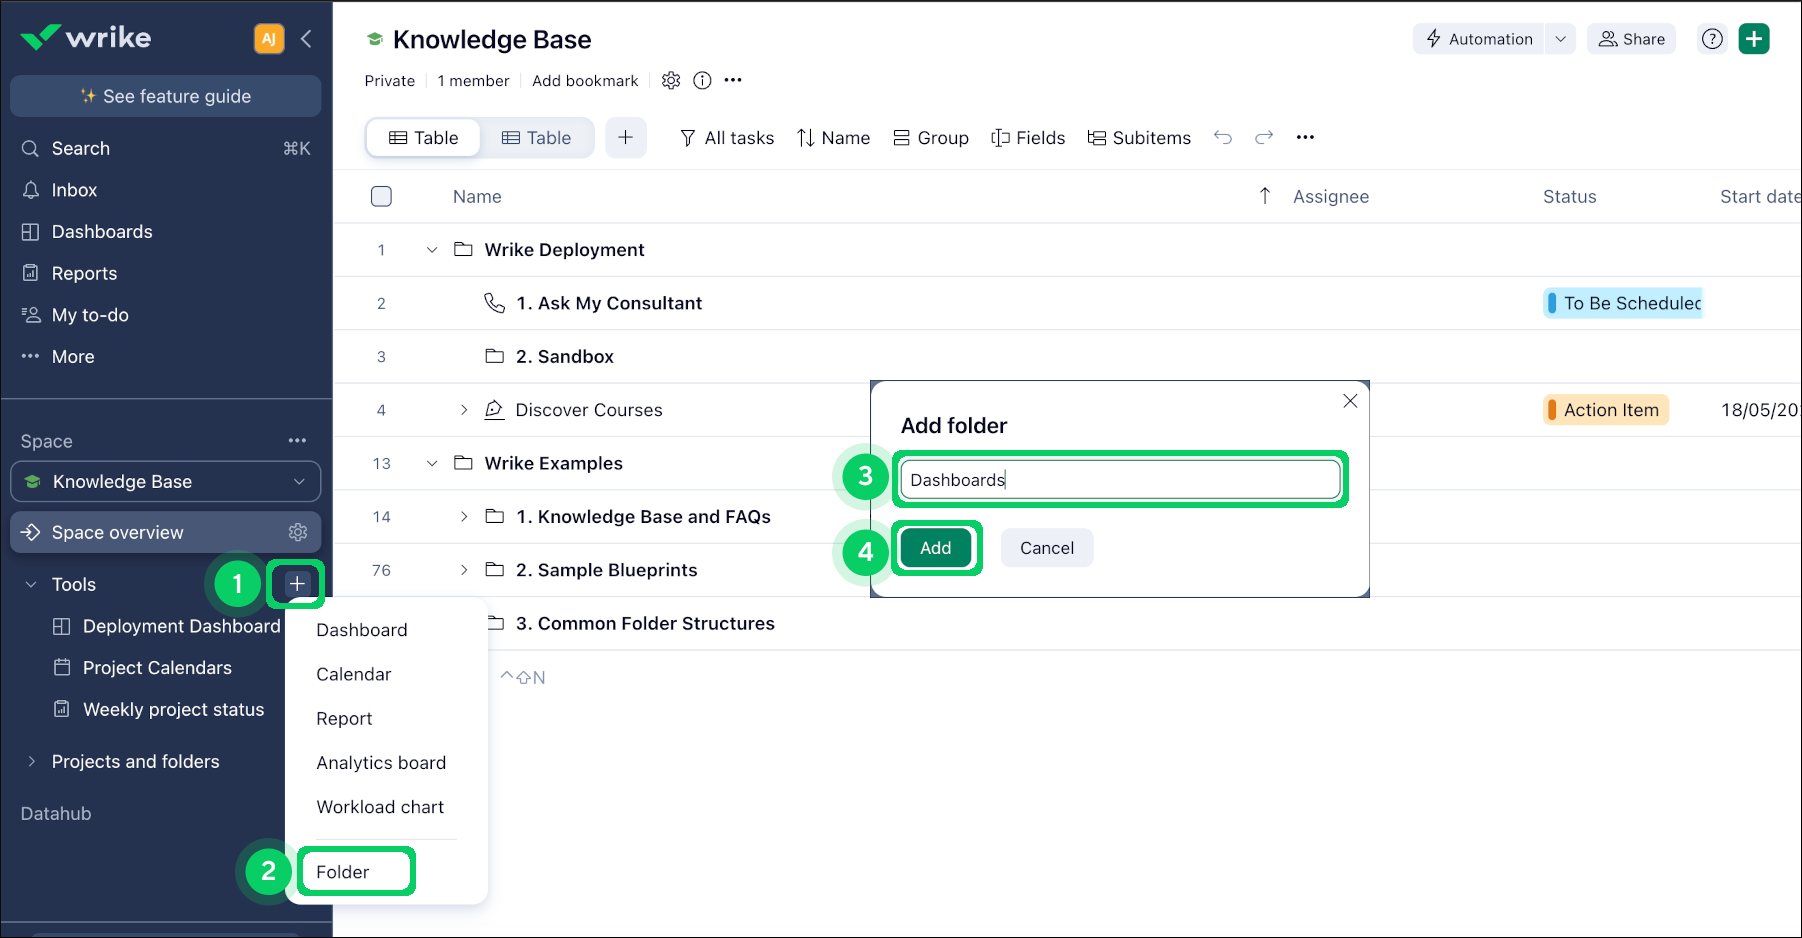Open the help question mark icon
1802x938 pixels.
tap(1712, 39)
